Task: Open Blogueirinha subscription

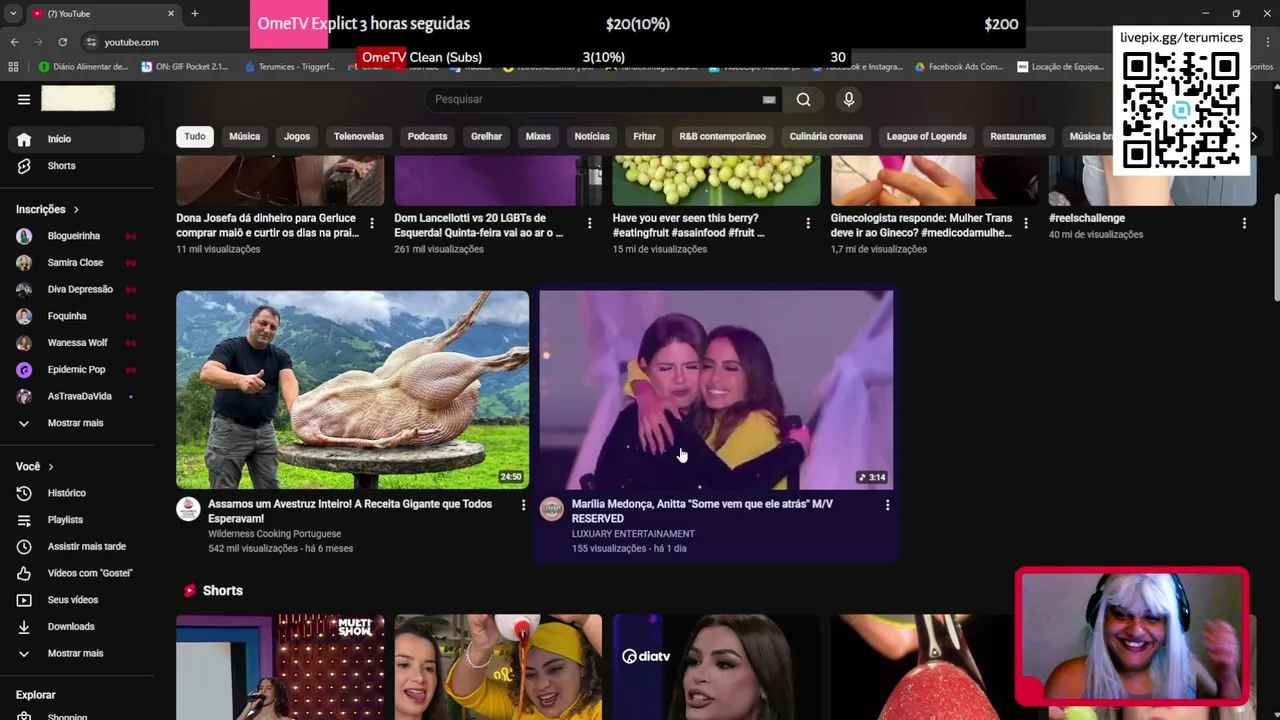Action: [x=77, y=236]
